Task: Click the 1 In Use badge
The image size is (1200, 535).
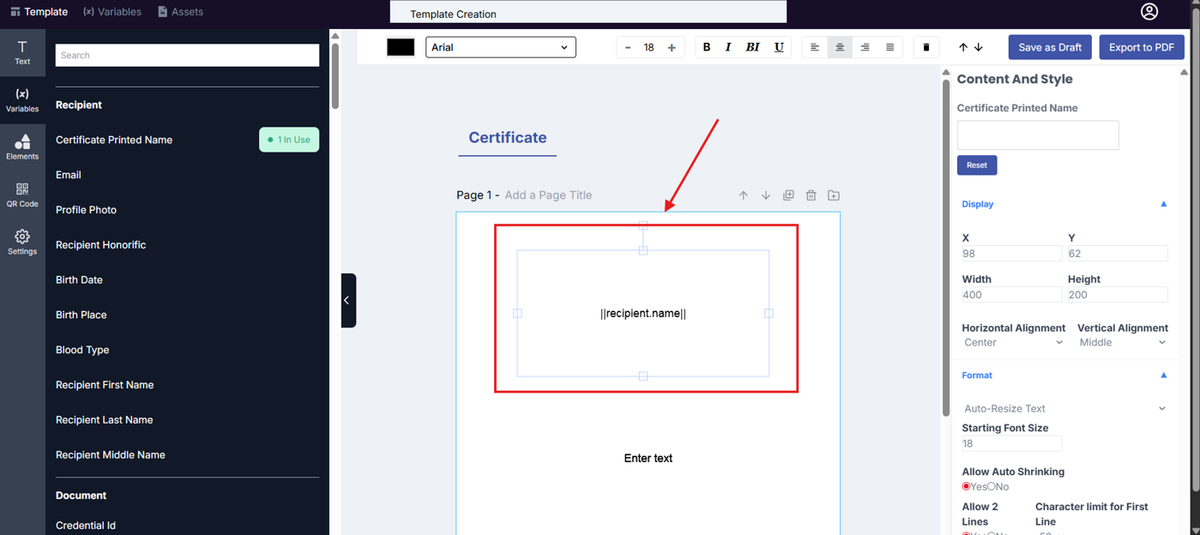Action: point(289,140)
